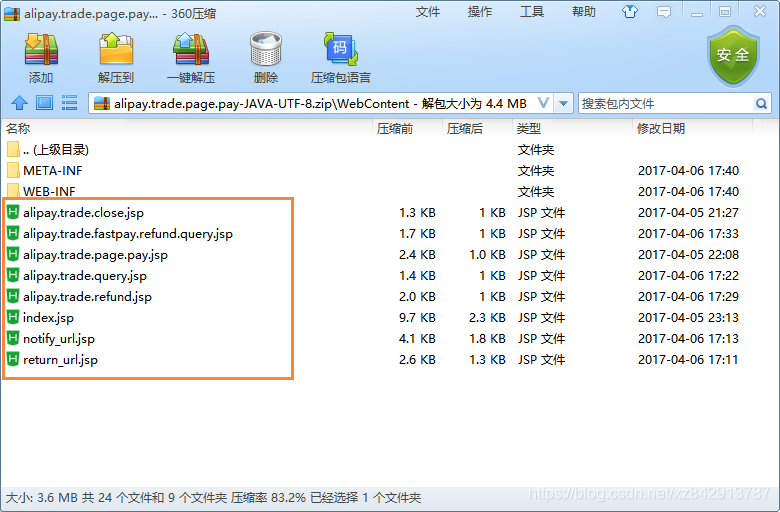Viewport: 780px width, 512px height.
Task: Sort by the 修改日期 column header
Action: coord(693,129)
